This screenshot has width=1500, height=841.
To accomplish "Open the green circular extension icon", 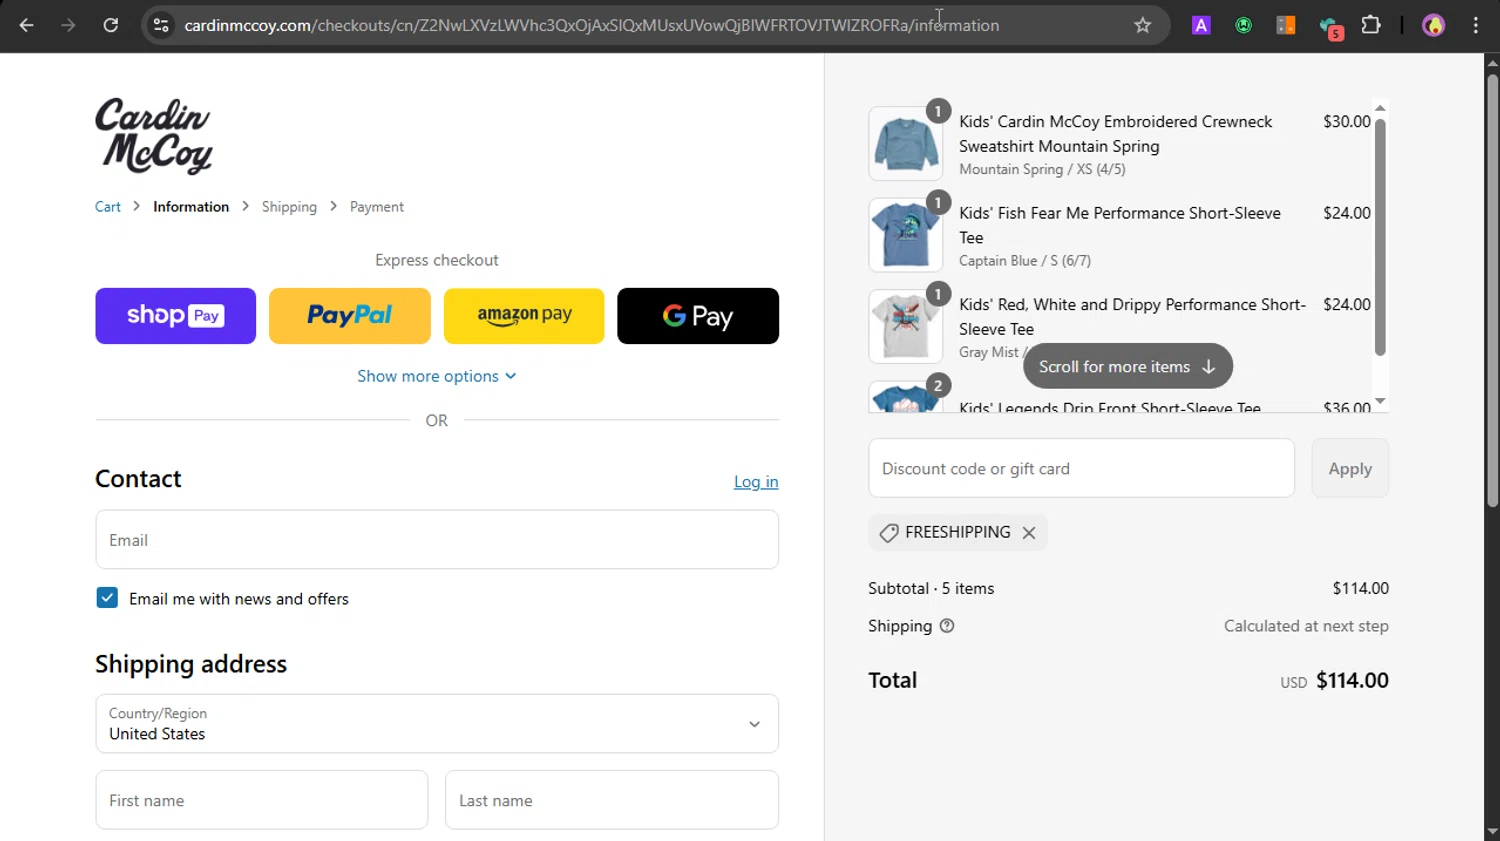I will point(1243,25).
